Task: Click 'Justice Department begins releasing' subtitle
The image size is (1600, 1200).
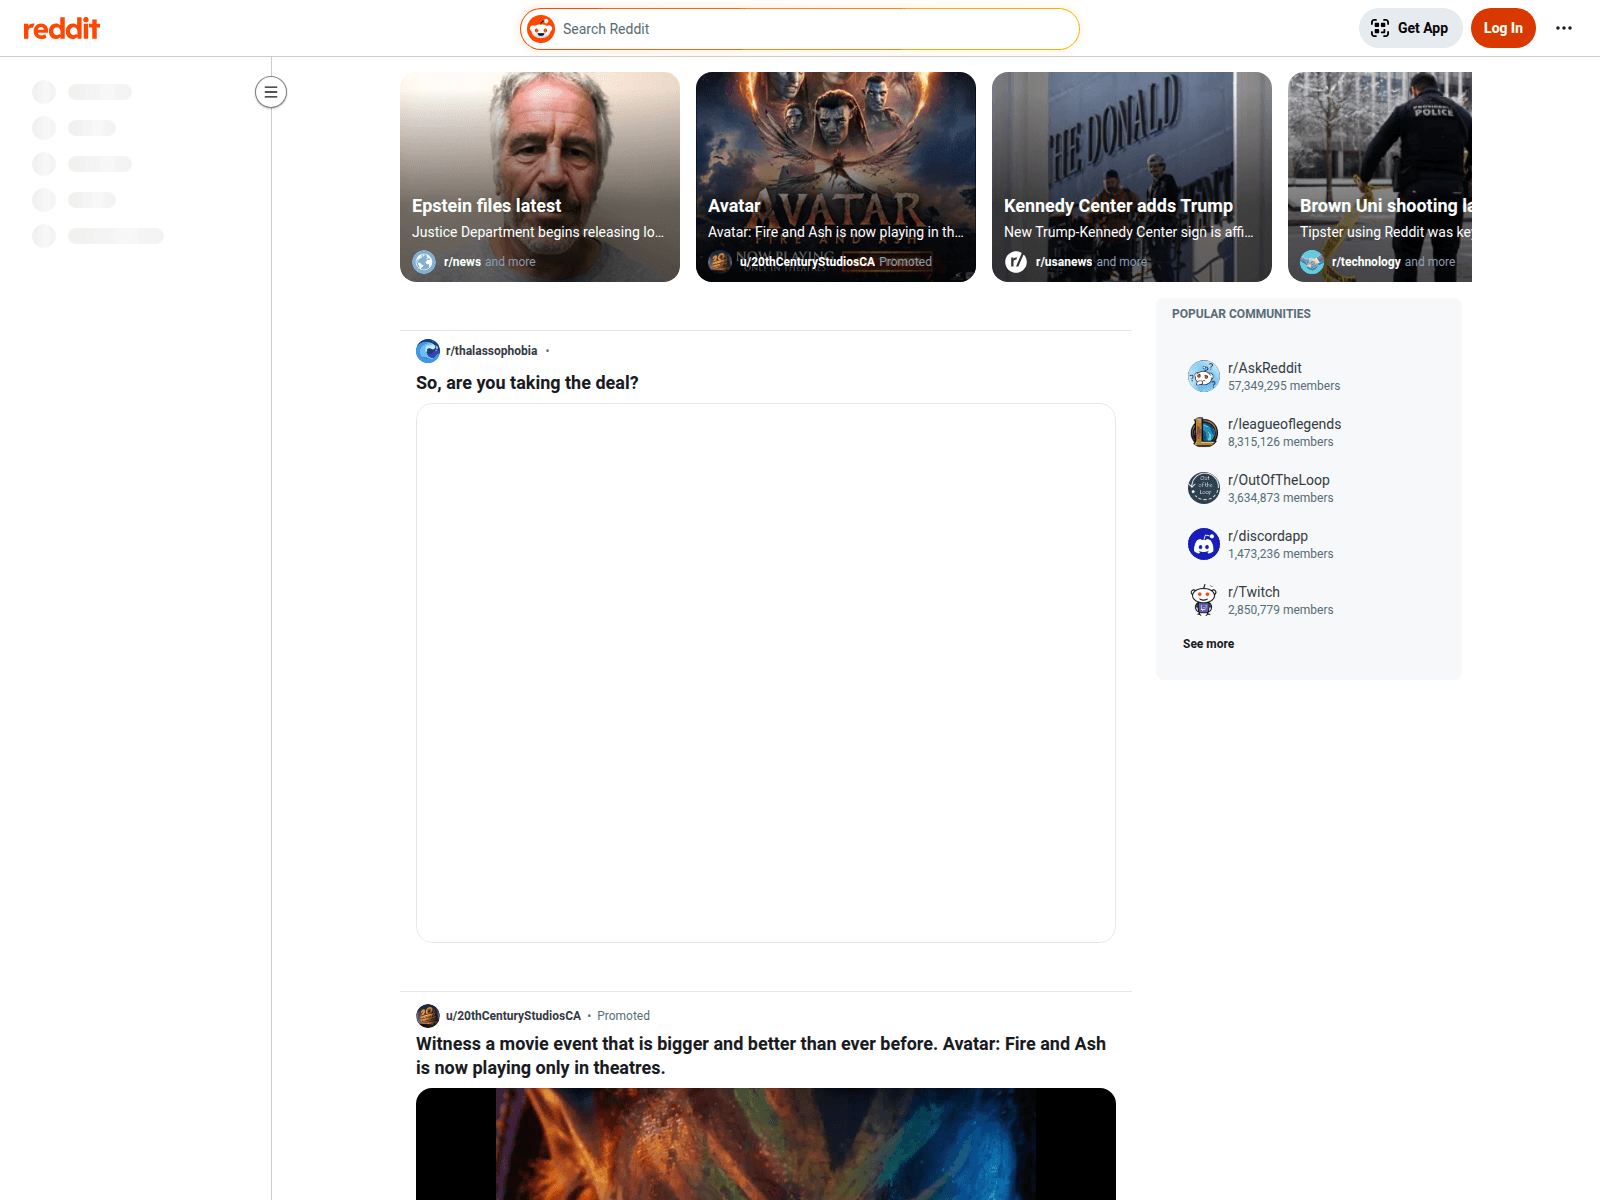Action: tap(538, 232)
